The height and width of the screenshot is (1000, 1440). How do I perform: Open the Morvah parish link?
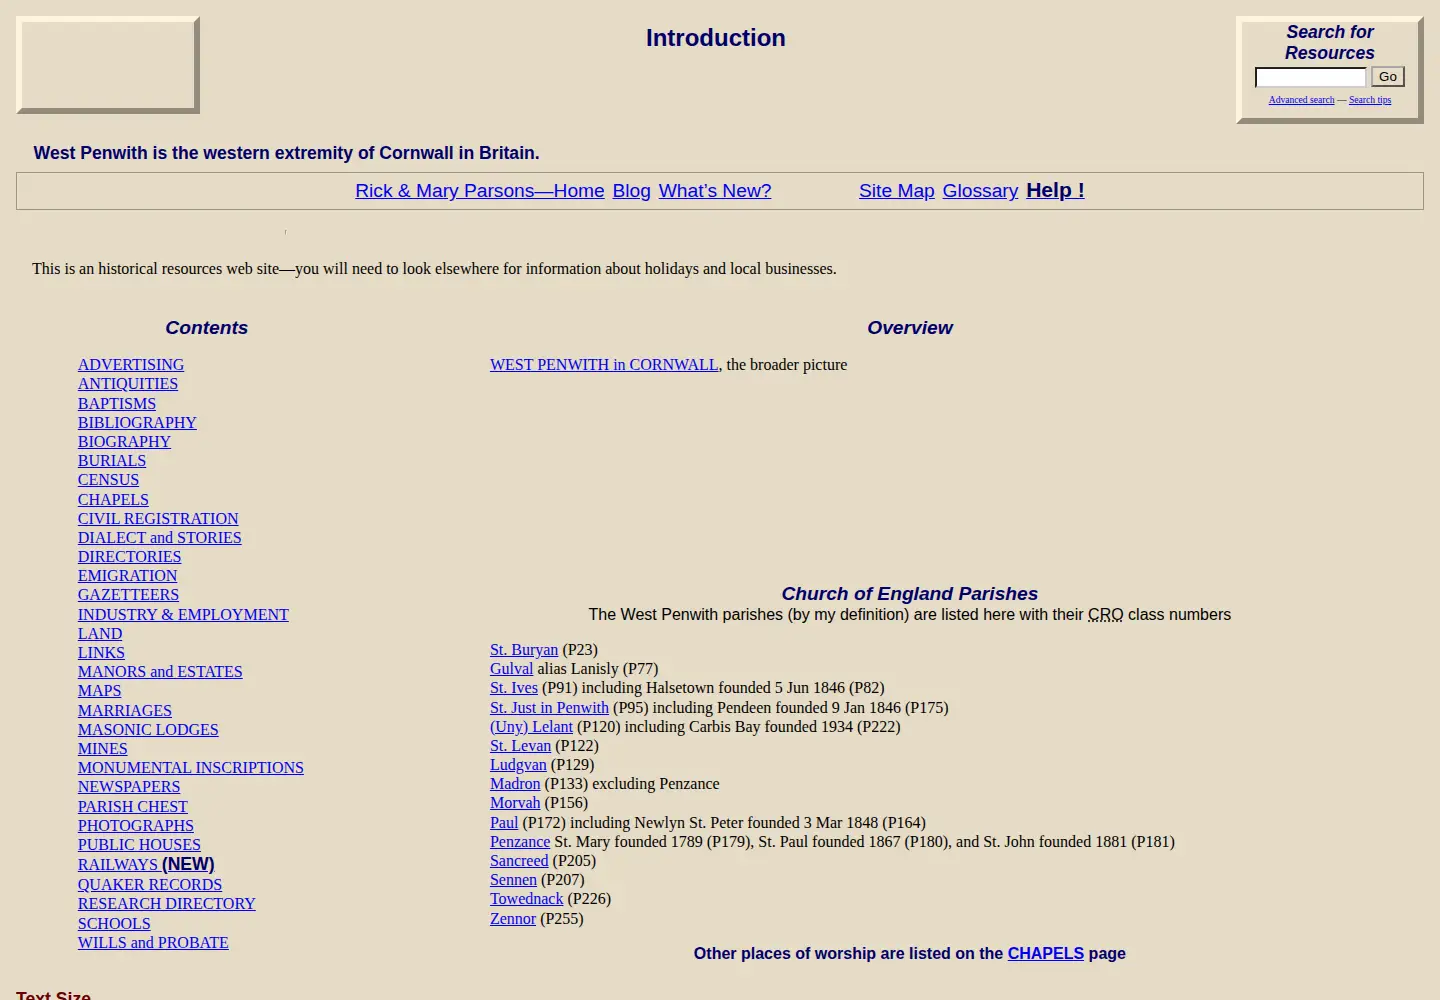click(x=515, y=803)
